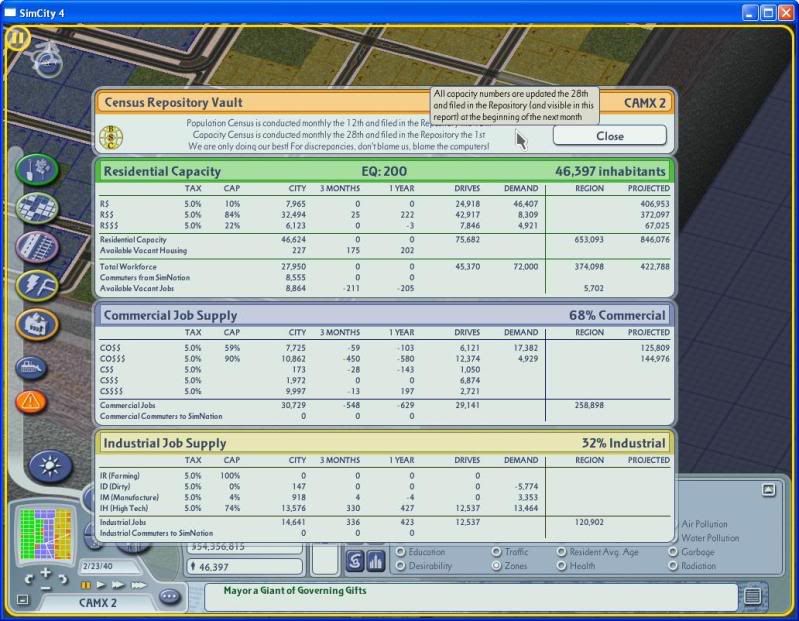Click the R$$ row label

click(107, 214)
